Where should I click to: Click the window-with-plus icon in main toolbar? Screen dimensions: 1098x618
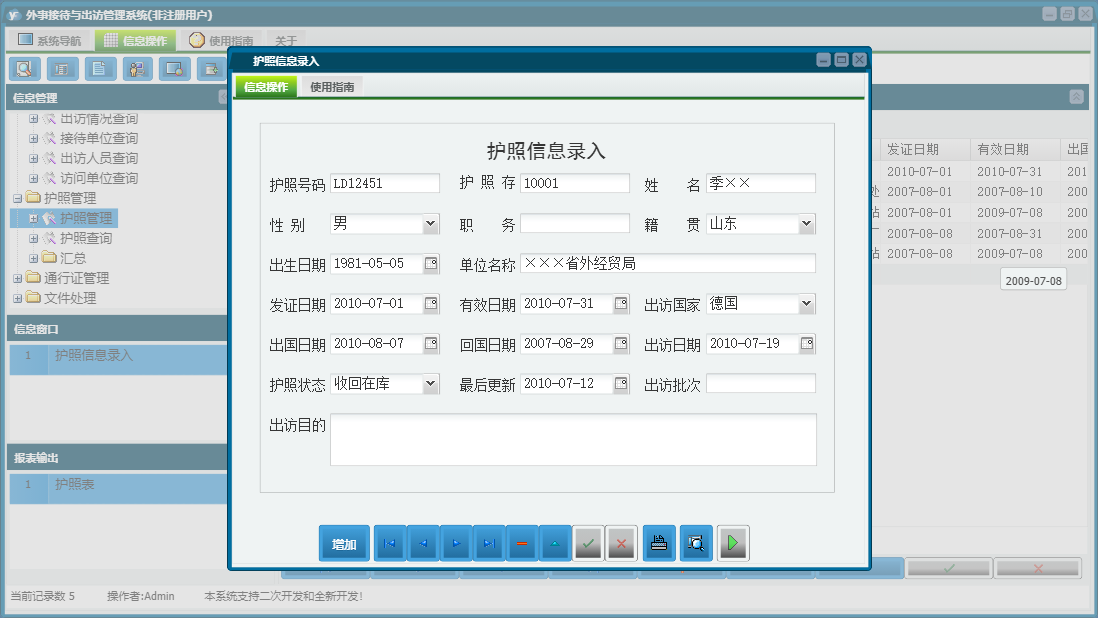pos(211,69)
